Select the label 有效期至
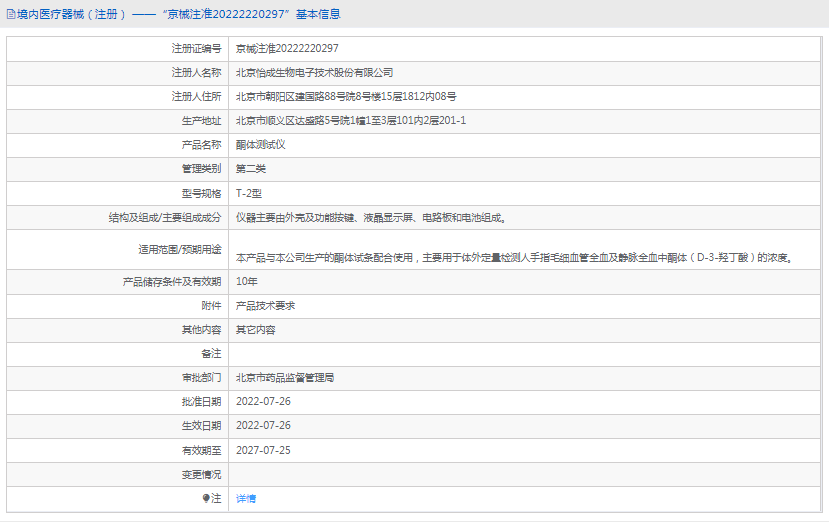Image resolution: width=829 pixels, height=522 pixels. pos(201,451)
